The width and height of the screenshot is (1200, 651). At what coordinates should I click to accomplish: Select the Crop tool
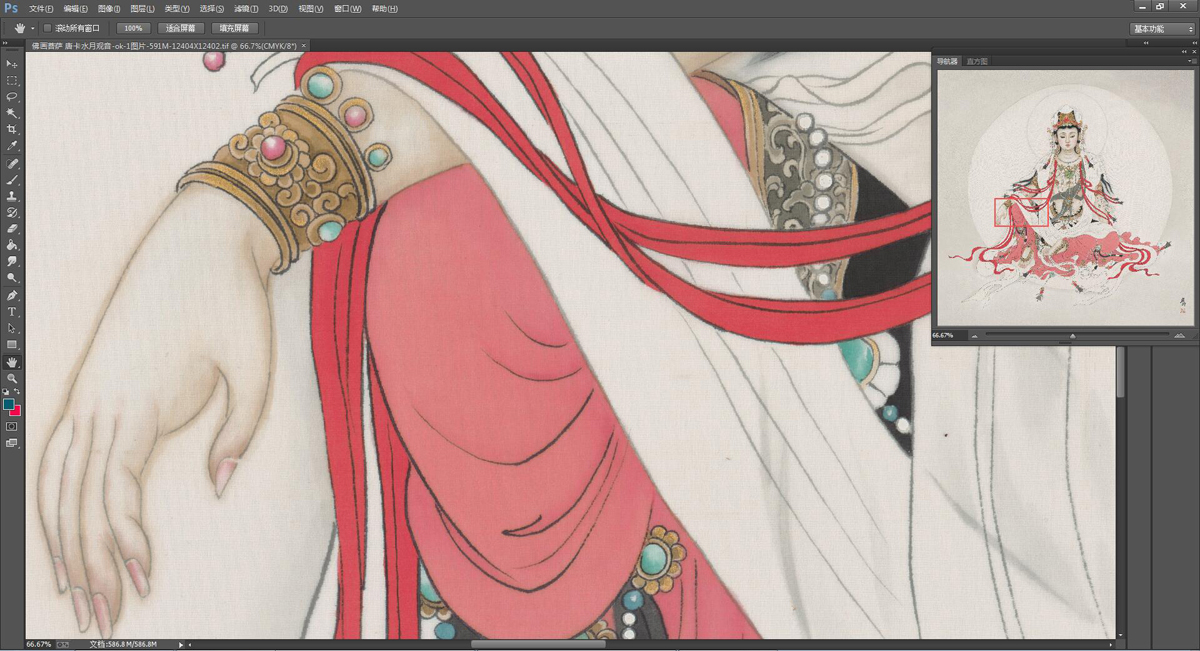click(12, 130)
